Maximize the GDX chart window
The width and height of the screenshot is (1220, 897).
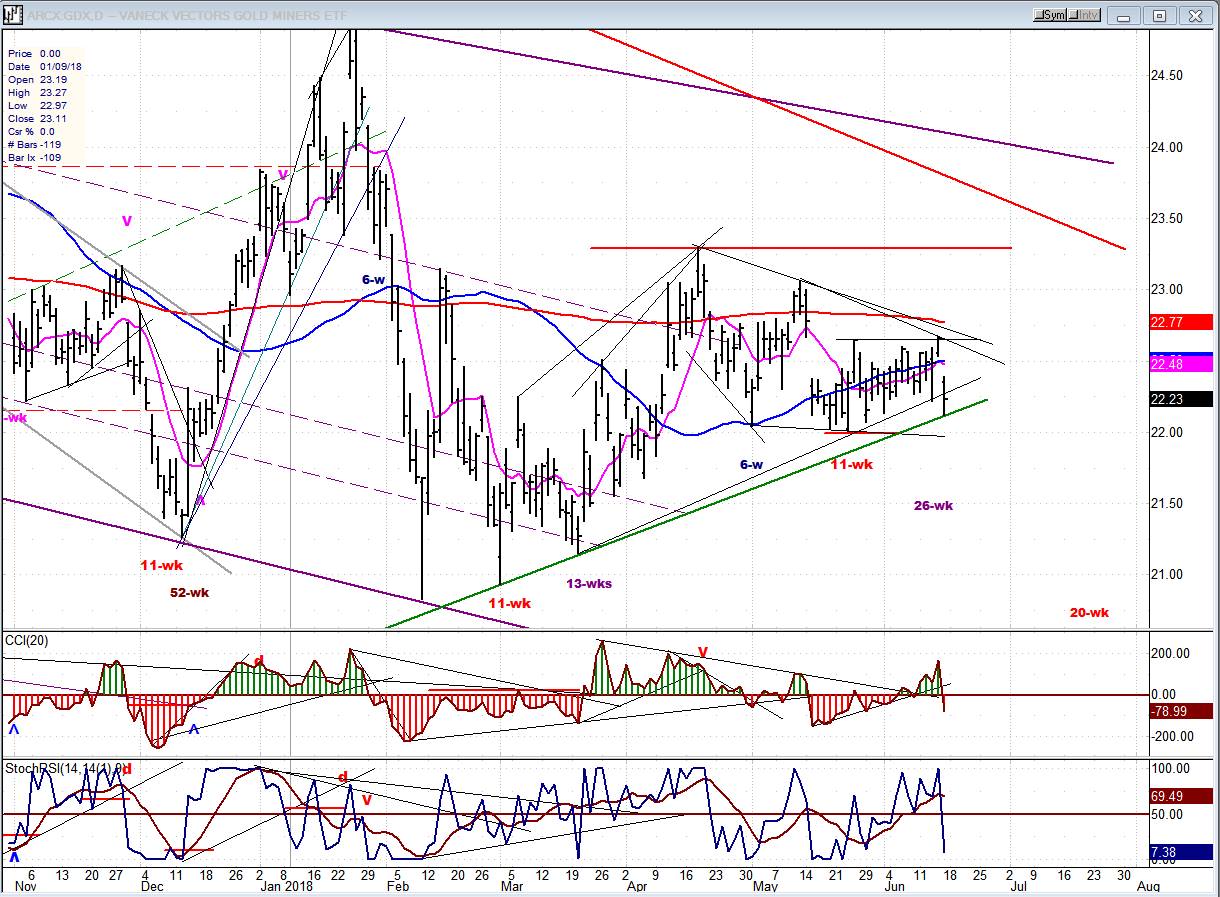(x=1160, y=15)
